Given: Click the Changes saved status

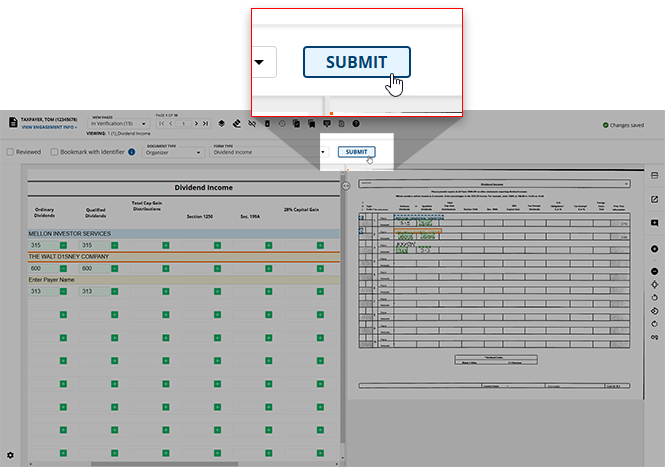Looking at the screenshot, I should click(623, 125).
